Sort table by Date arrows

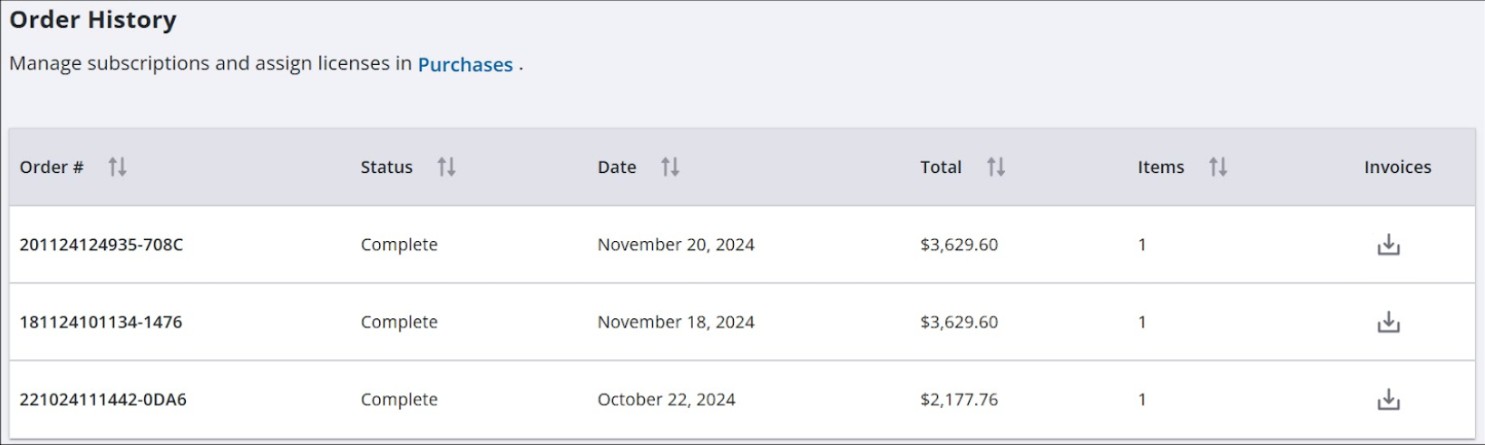(x=670, y=167)
